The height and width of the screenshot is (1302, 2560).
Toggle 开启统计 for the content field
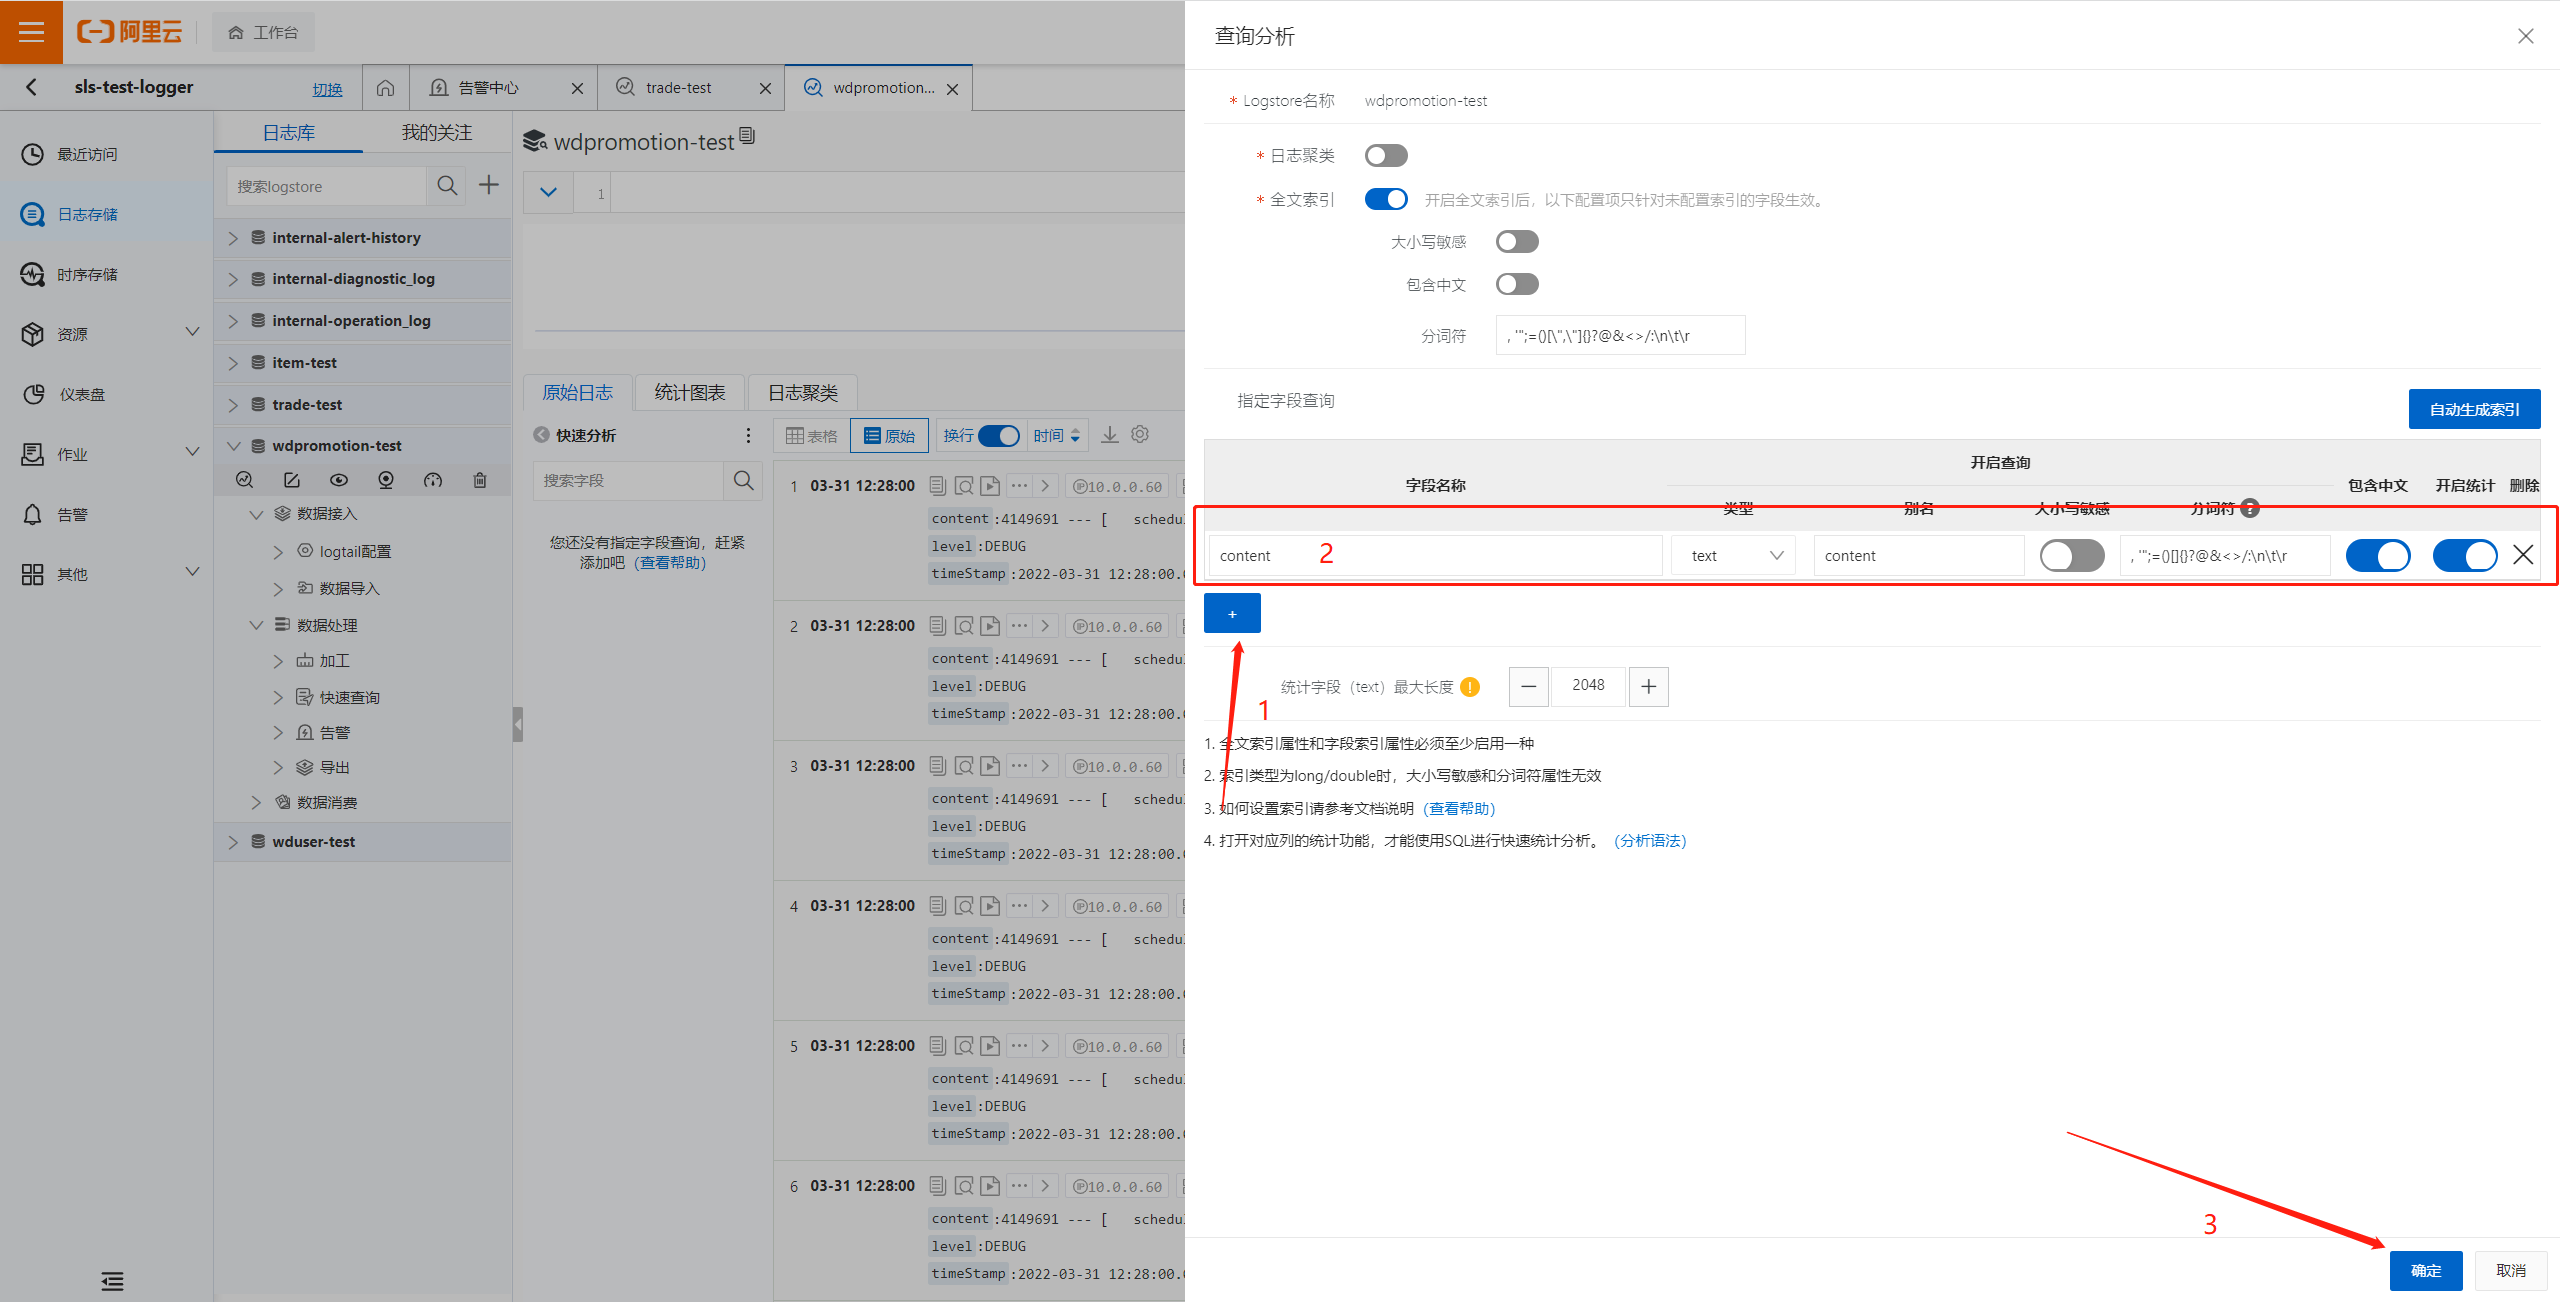point(2464,555)
